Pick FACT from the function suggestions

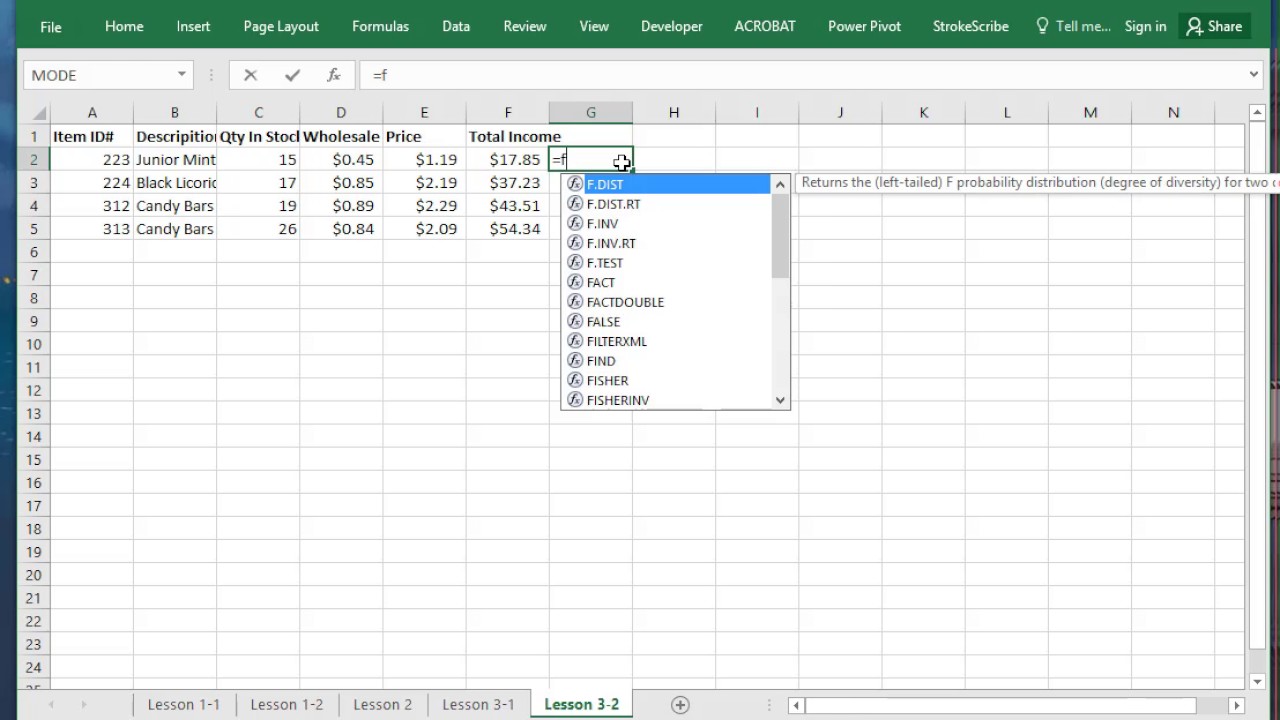pos(666,282)
